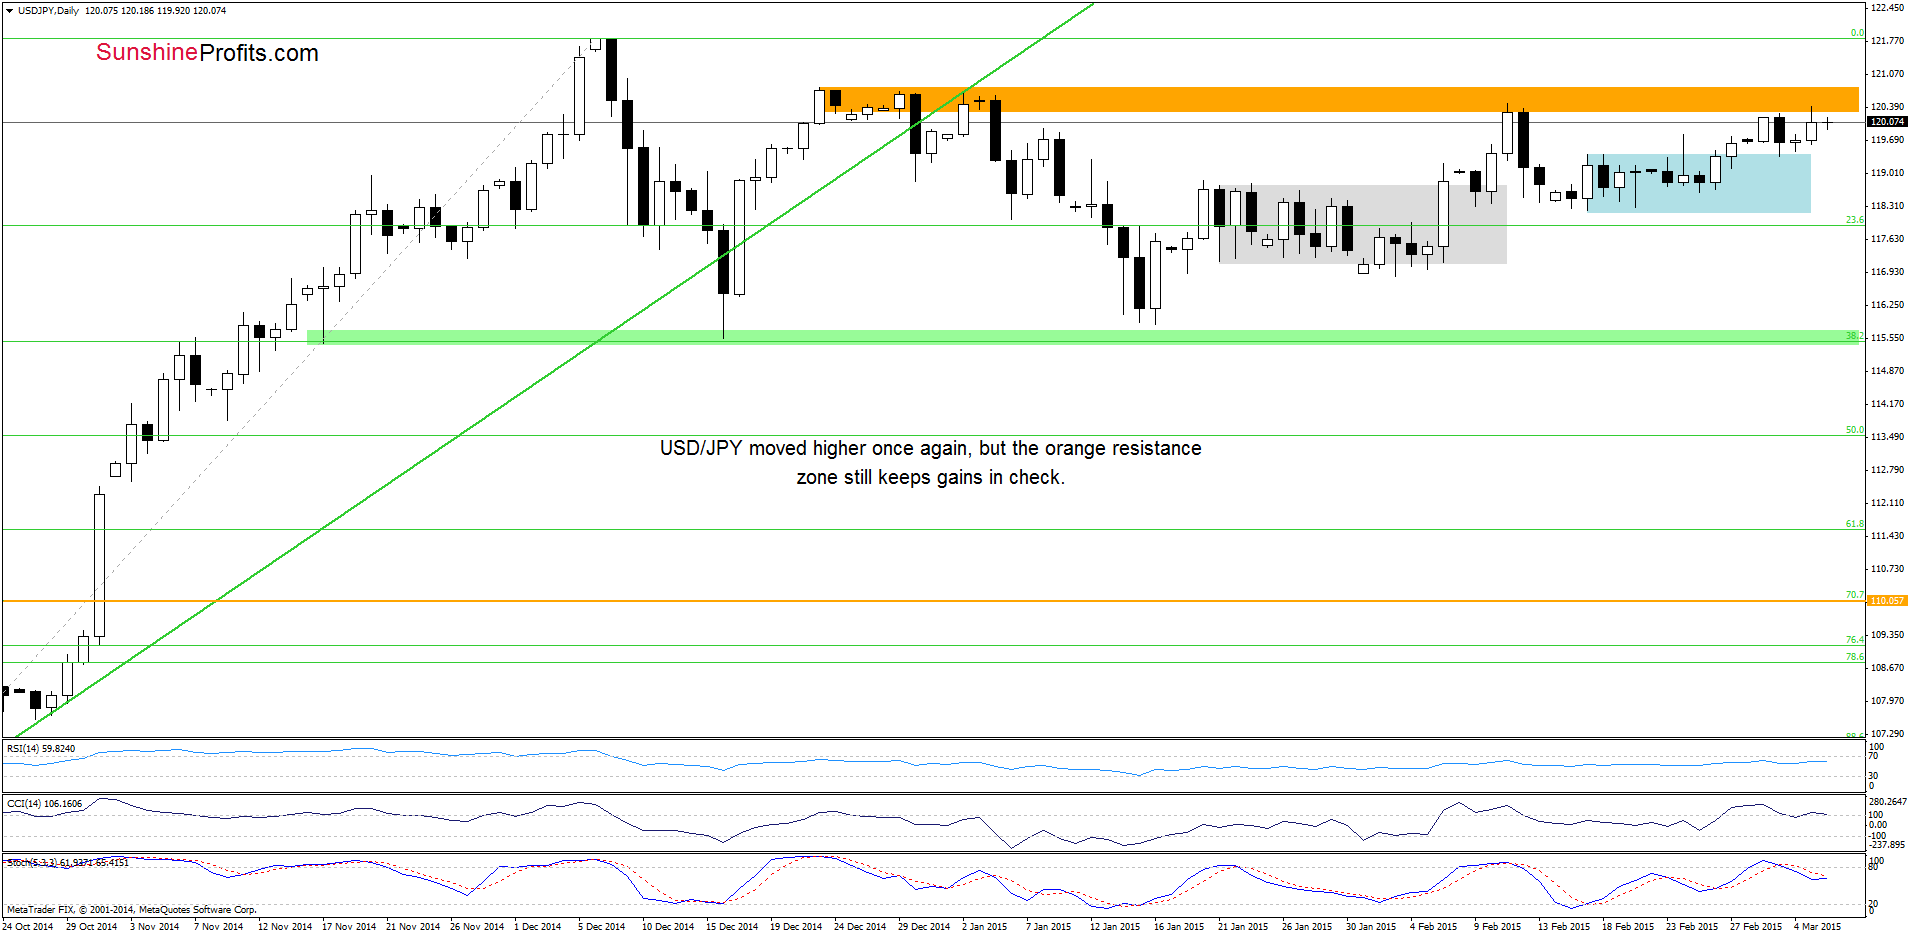Click the current price tag 120.074
This screenshot has width=1908, height=935.
coord(1887,122)
